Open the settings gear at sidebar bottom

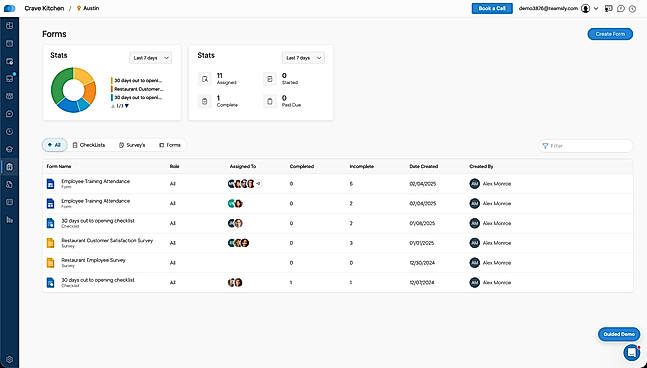pyautogui.click(x=9, y=359)
